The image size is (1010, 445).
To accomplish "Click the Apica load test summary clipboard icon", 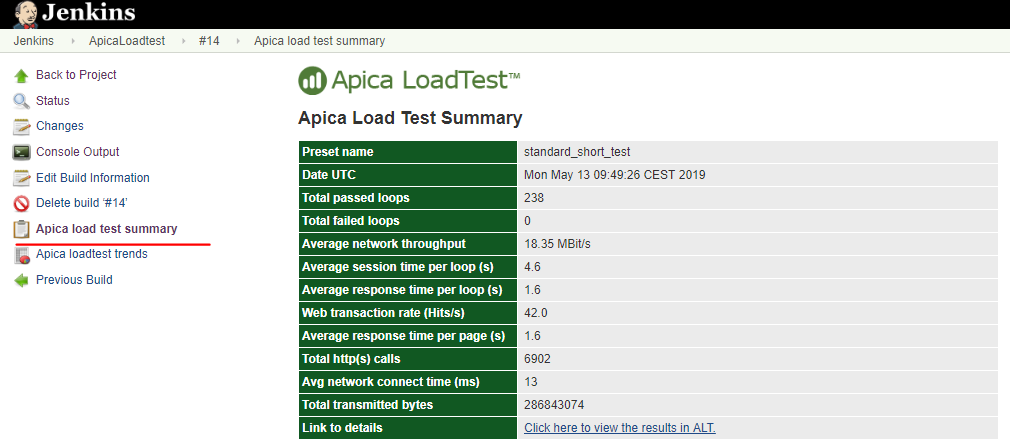I will (21, 229).
